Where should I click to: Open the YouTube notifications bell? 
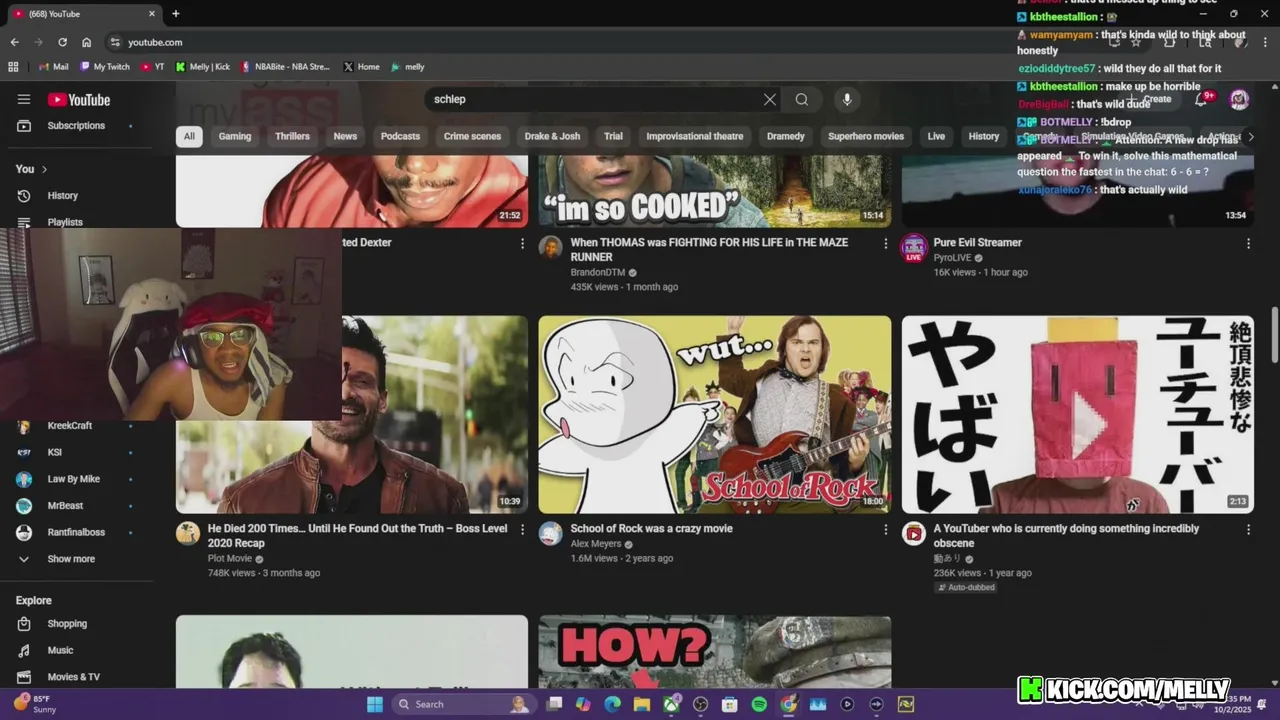(x=1201, y=99)
